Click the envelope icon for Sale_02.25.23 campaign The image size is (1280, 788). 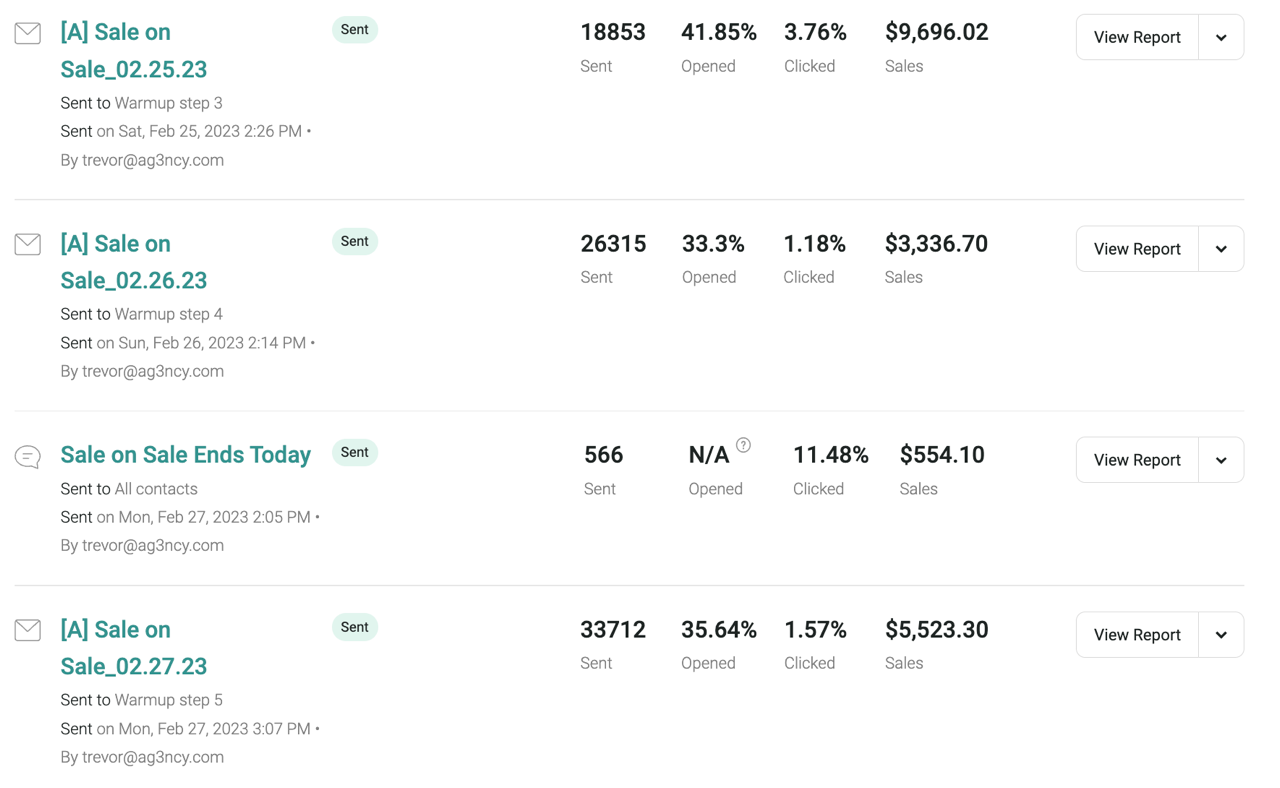(x=28, y=33)
